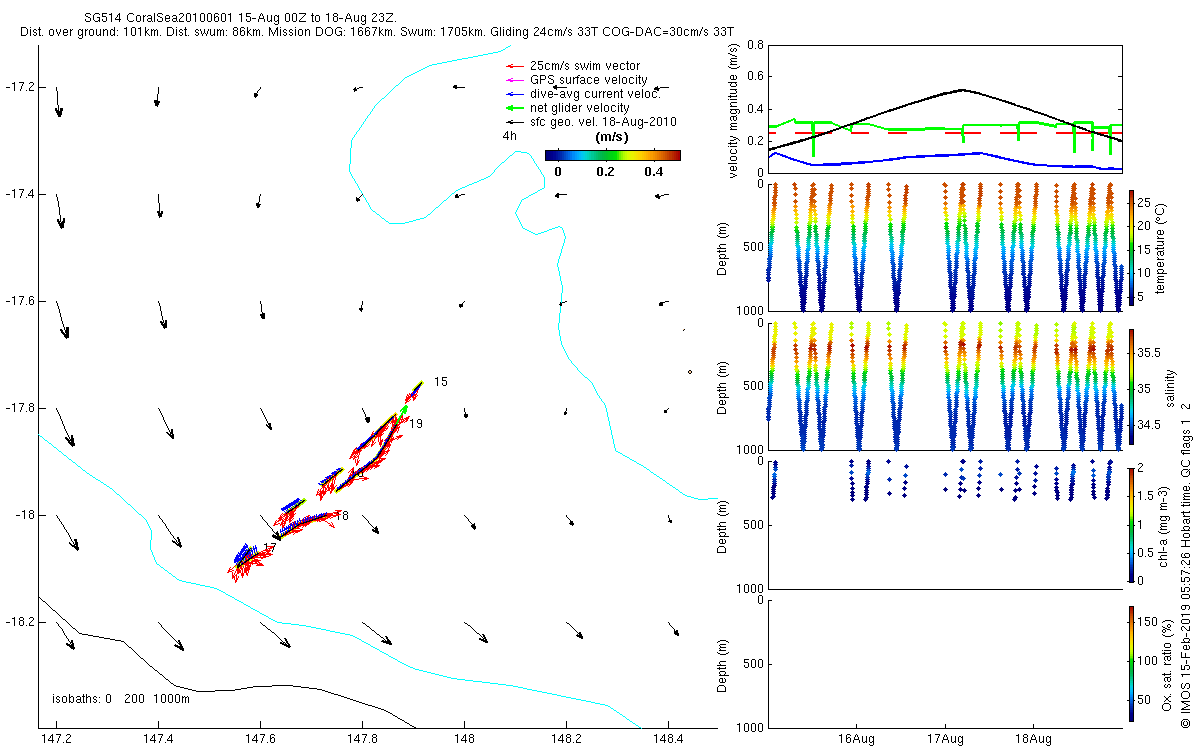
Task: Click the Ox. sat. ratio colorbar
Action: 1131,662
